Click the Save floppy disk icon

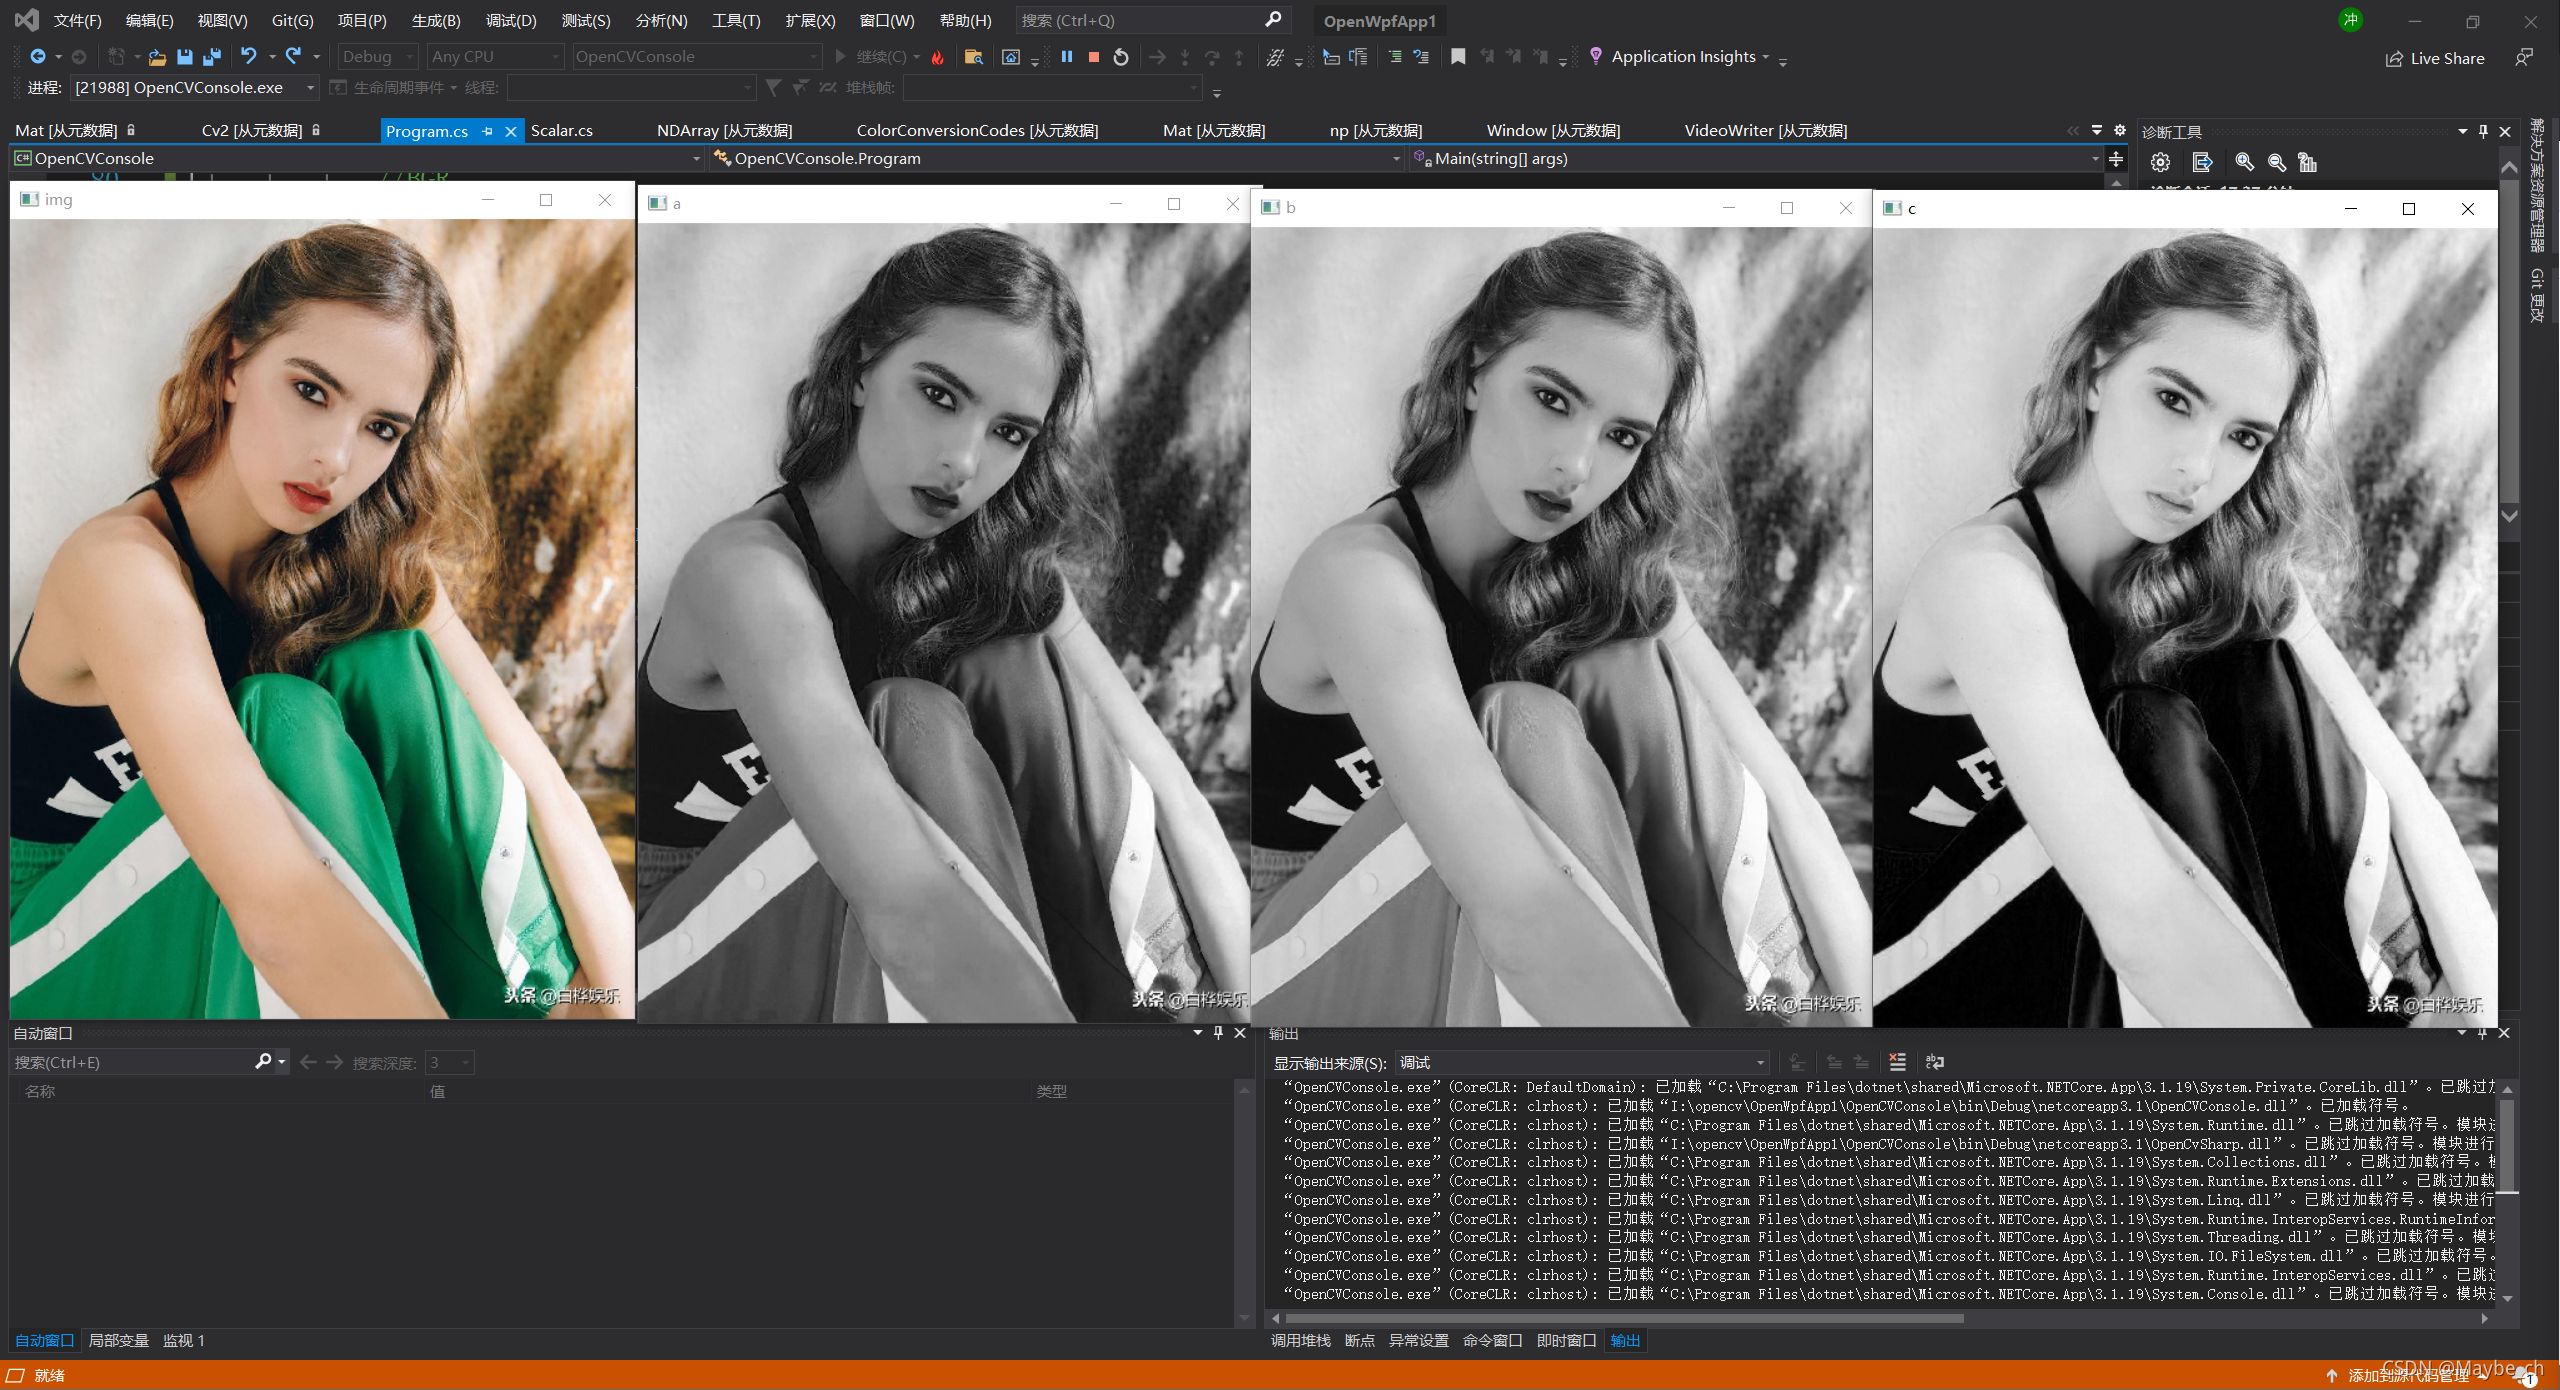[x=185, y=57]
